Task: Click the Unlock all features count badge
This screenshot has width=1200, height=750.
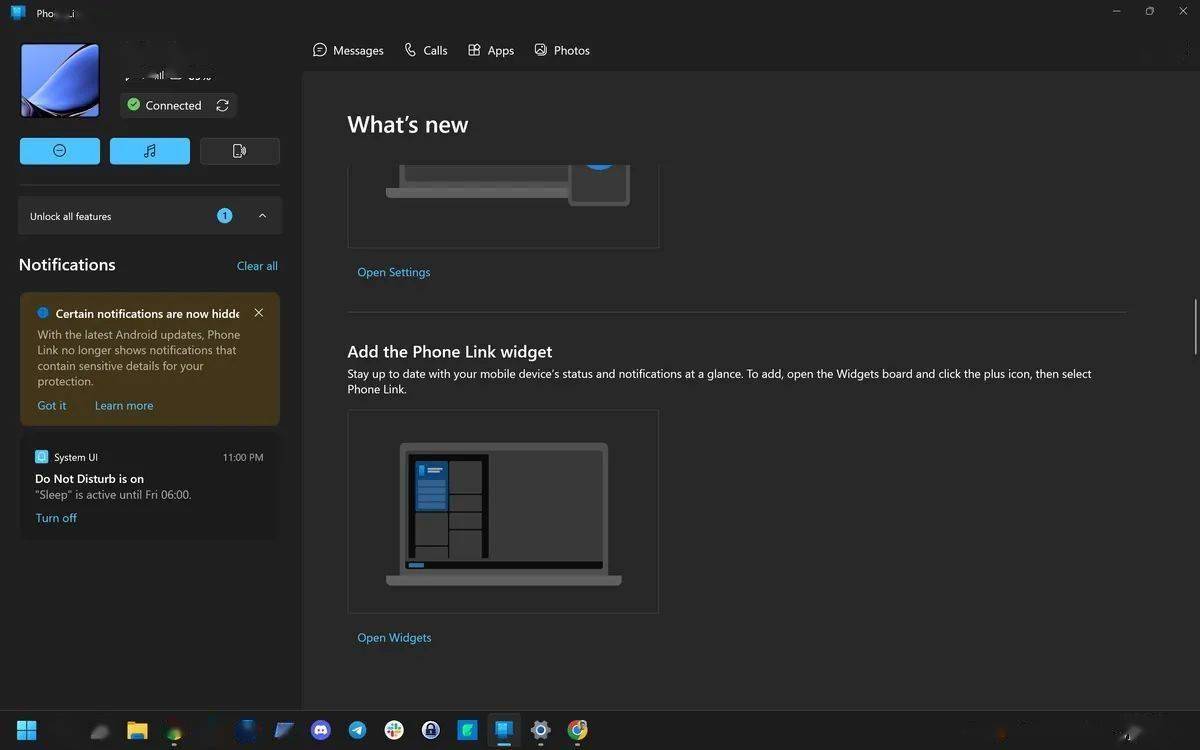Action: pyautogui.click(x=225, y=216)
